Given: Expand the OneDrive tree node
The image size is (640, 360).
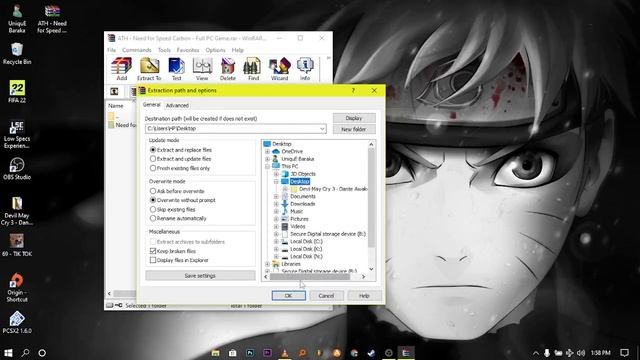Looking at the screenshot, I should 267,151.
